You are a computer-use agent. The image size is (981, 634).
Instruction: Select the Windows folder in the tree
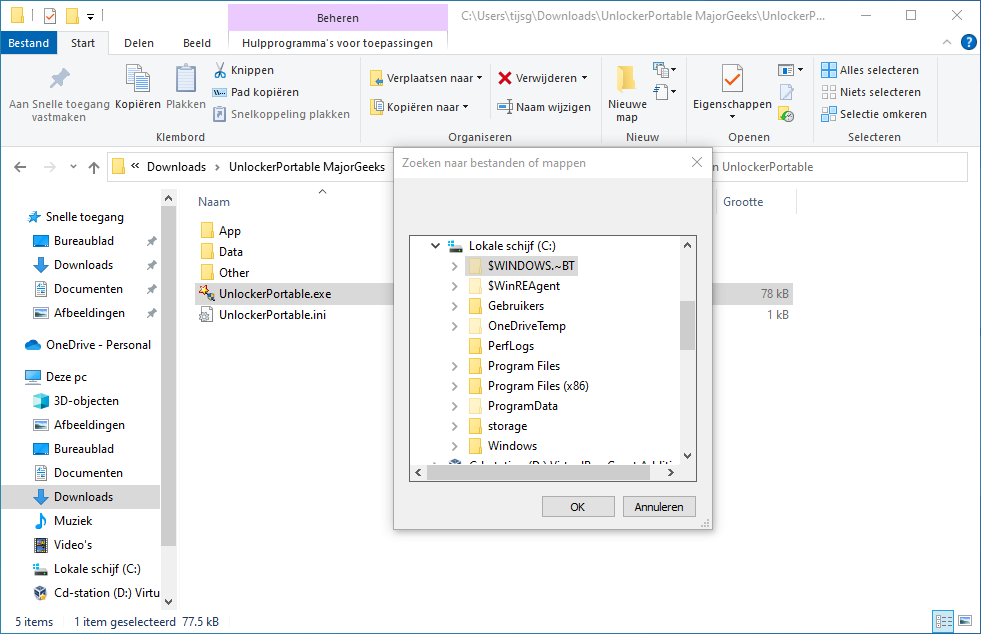click(x=511, y=446)
